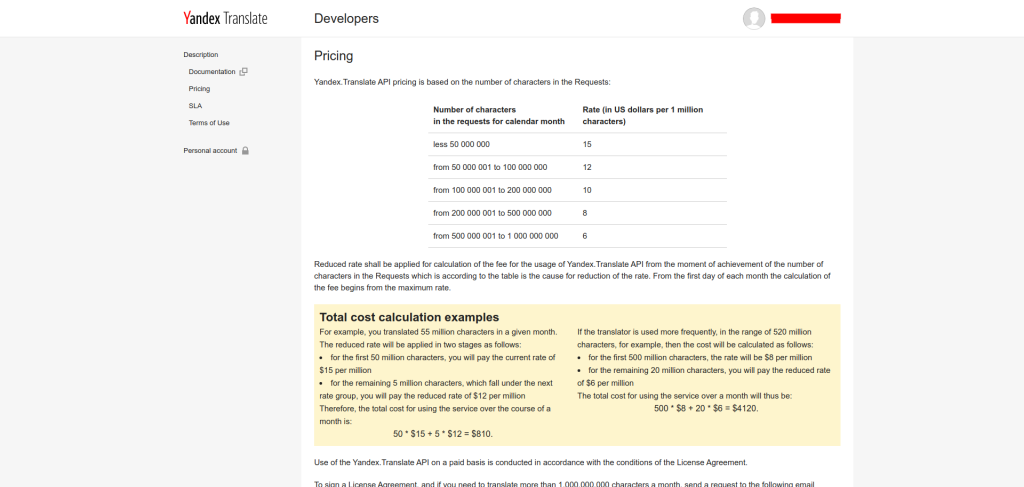Click the 'from 50 000 001 to 100 000 000' row

coord(577,167)
